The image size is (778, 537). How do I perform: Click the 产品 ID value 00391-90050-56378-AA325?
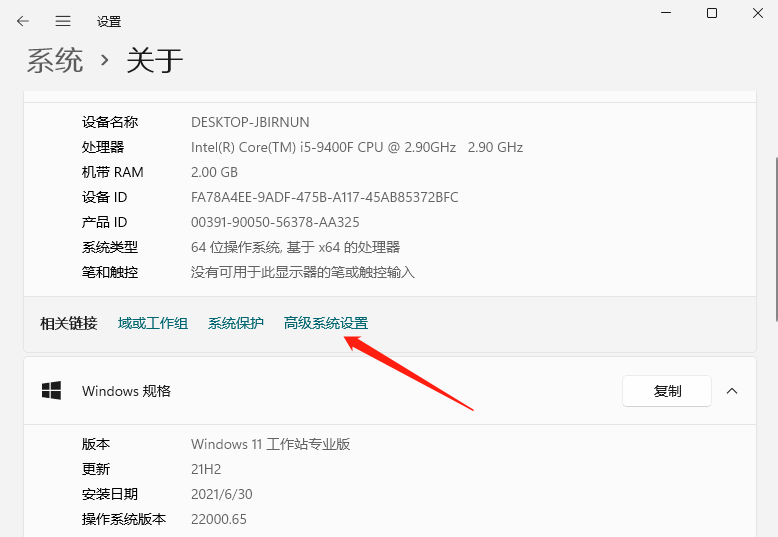(275, 222)
